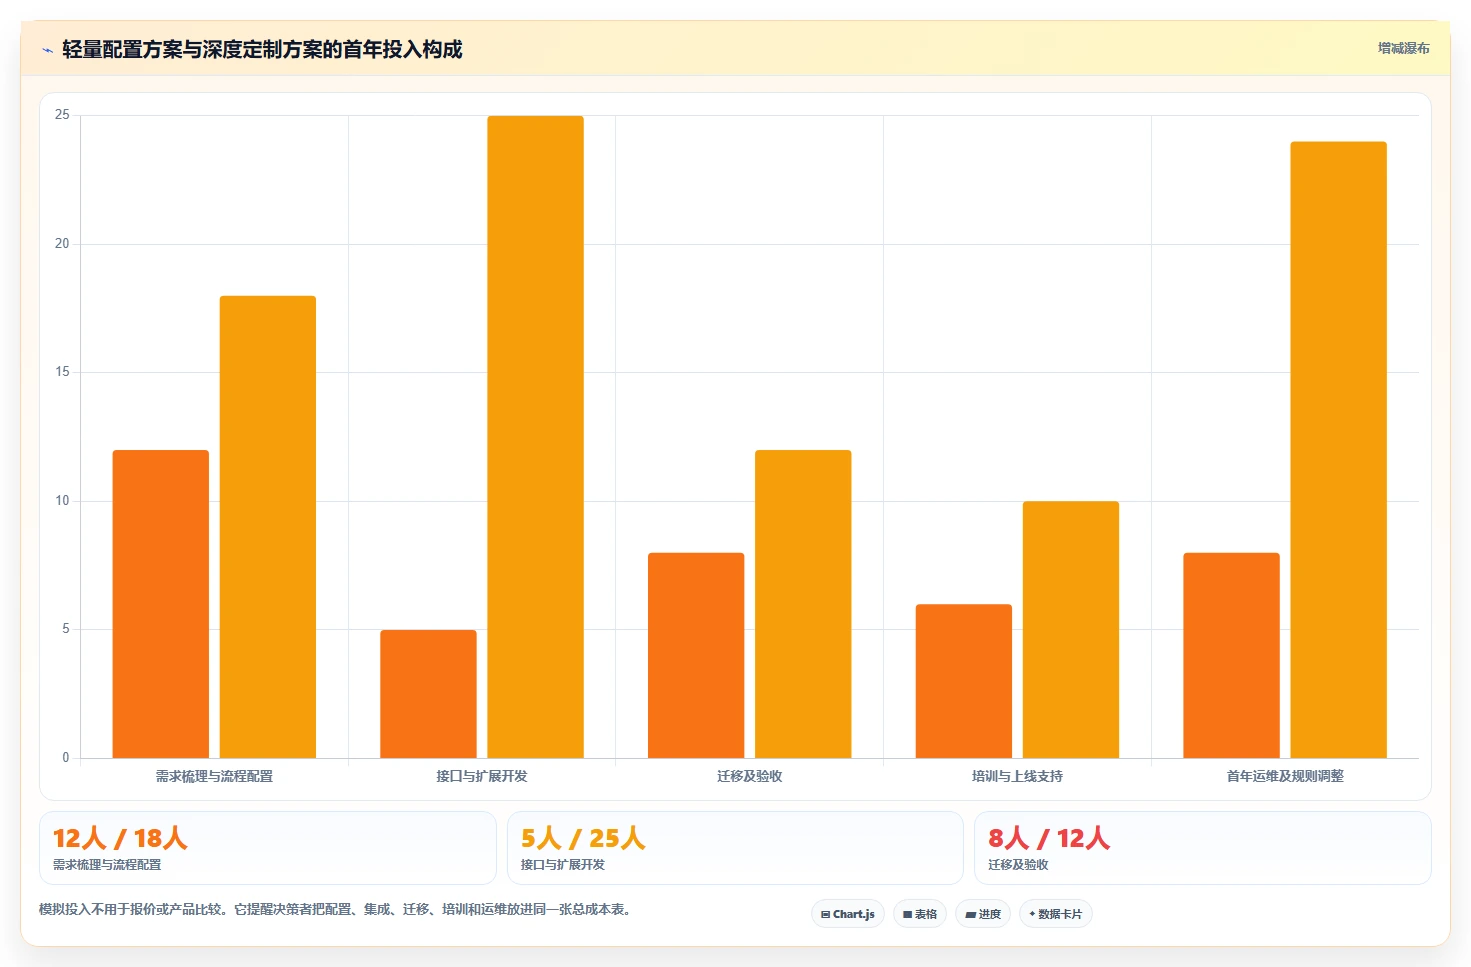Click the dark orange bar for 接口与扩展开发
This screenshot has height=967, width=1471.
pos(428,694)
